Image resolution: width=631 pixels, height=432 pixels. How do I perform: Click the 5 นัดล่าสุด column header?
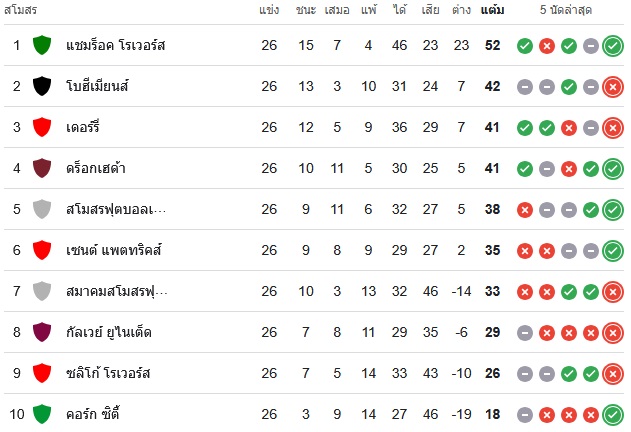[565, 10]
